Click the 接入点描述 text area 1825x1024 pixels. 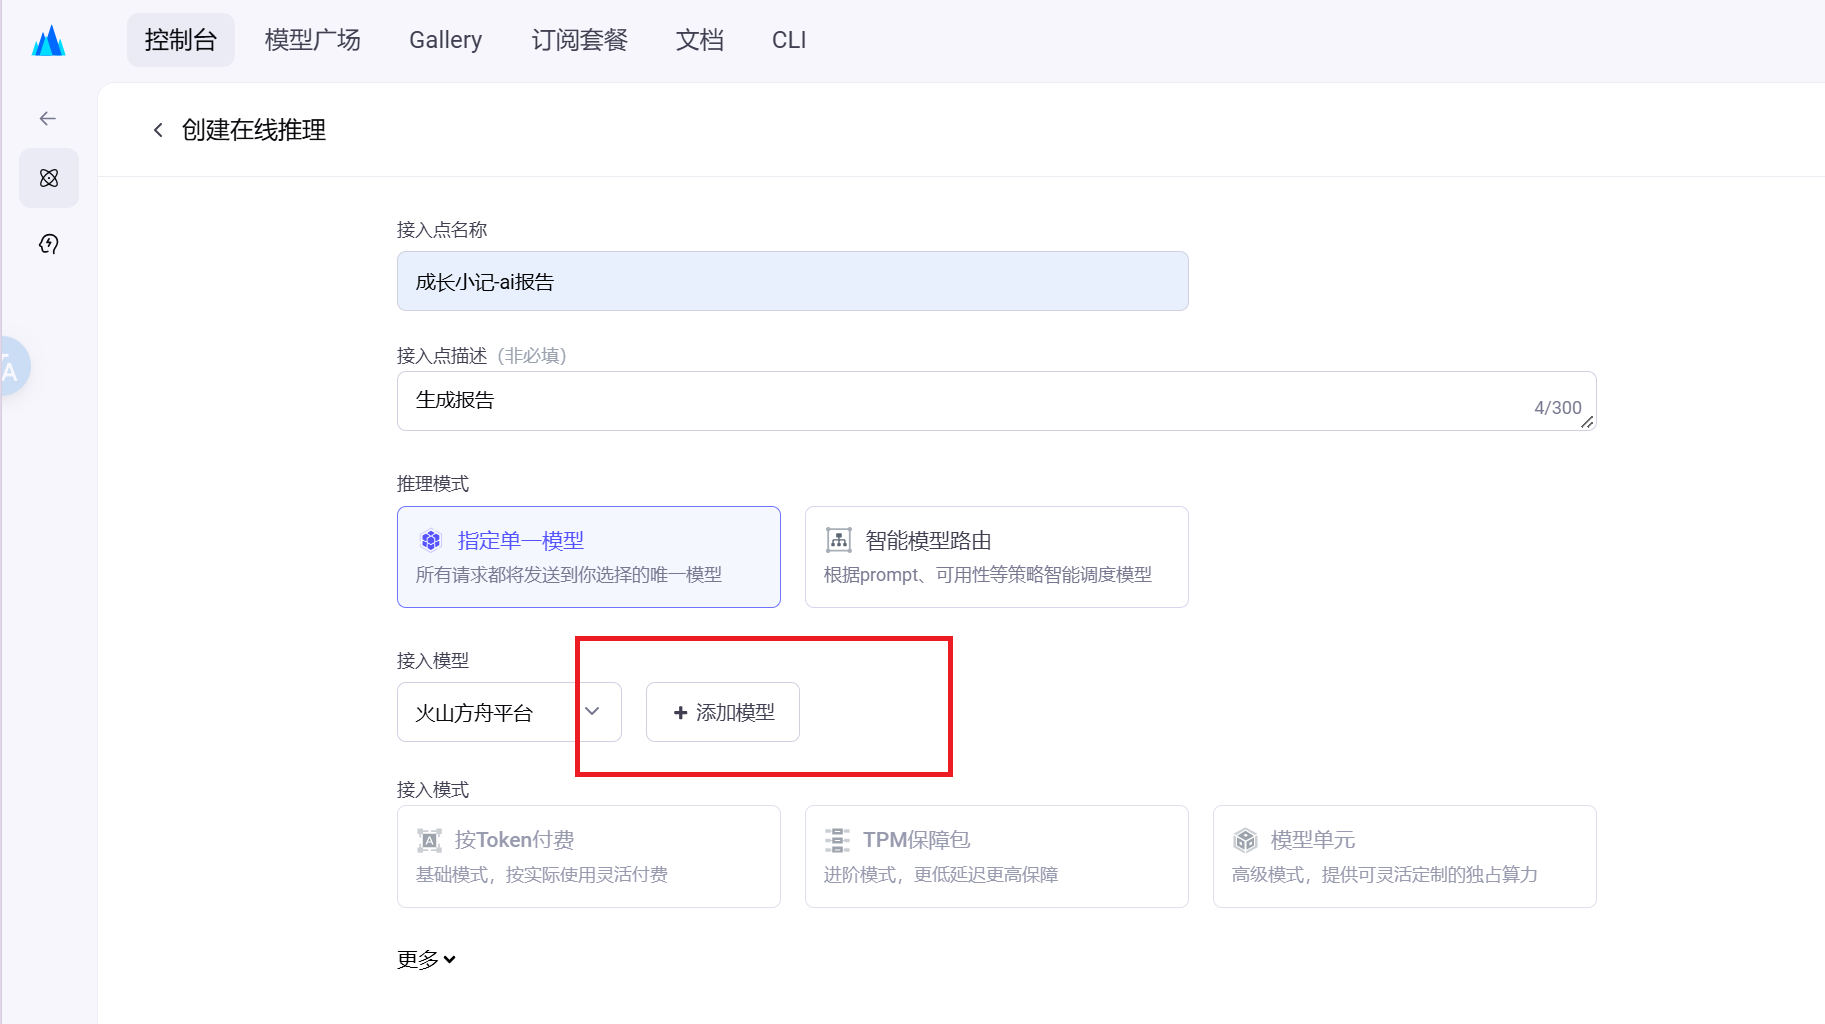(x=997, y=401)
